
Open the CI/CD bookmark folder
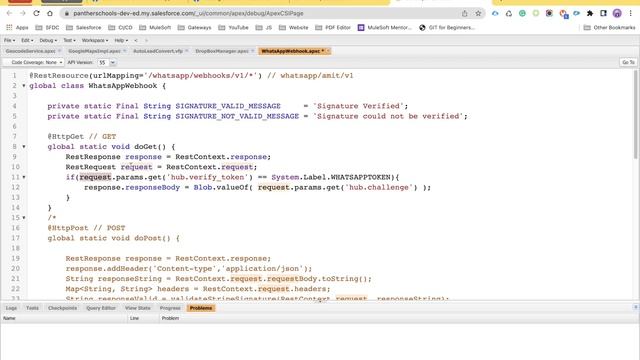tap(120, 28)
